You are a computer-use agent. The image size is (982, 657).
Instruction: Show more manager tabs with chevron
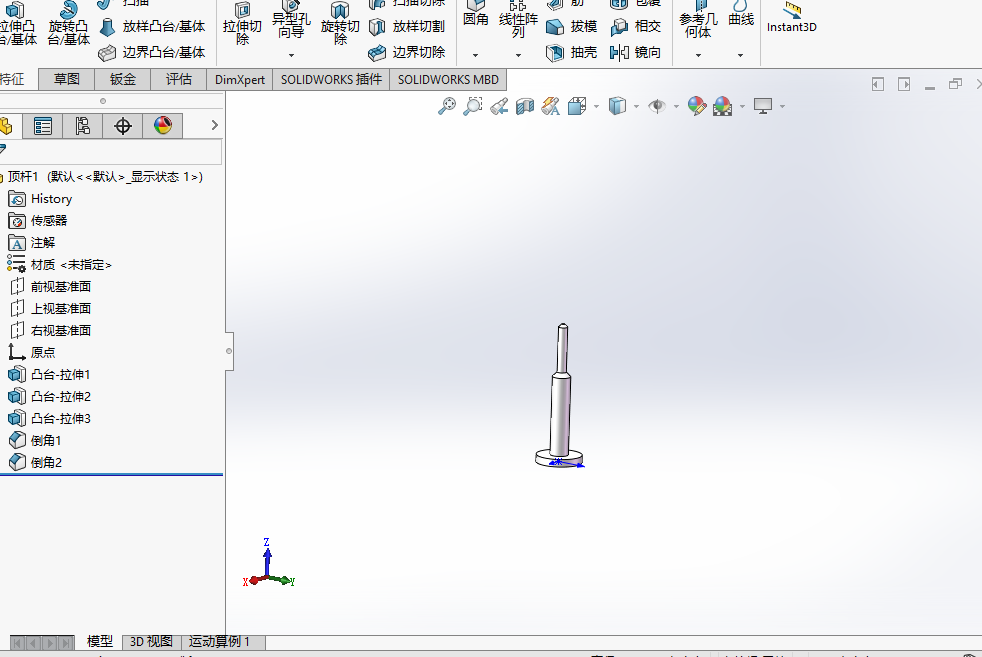tap(215, 125)
